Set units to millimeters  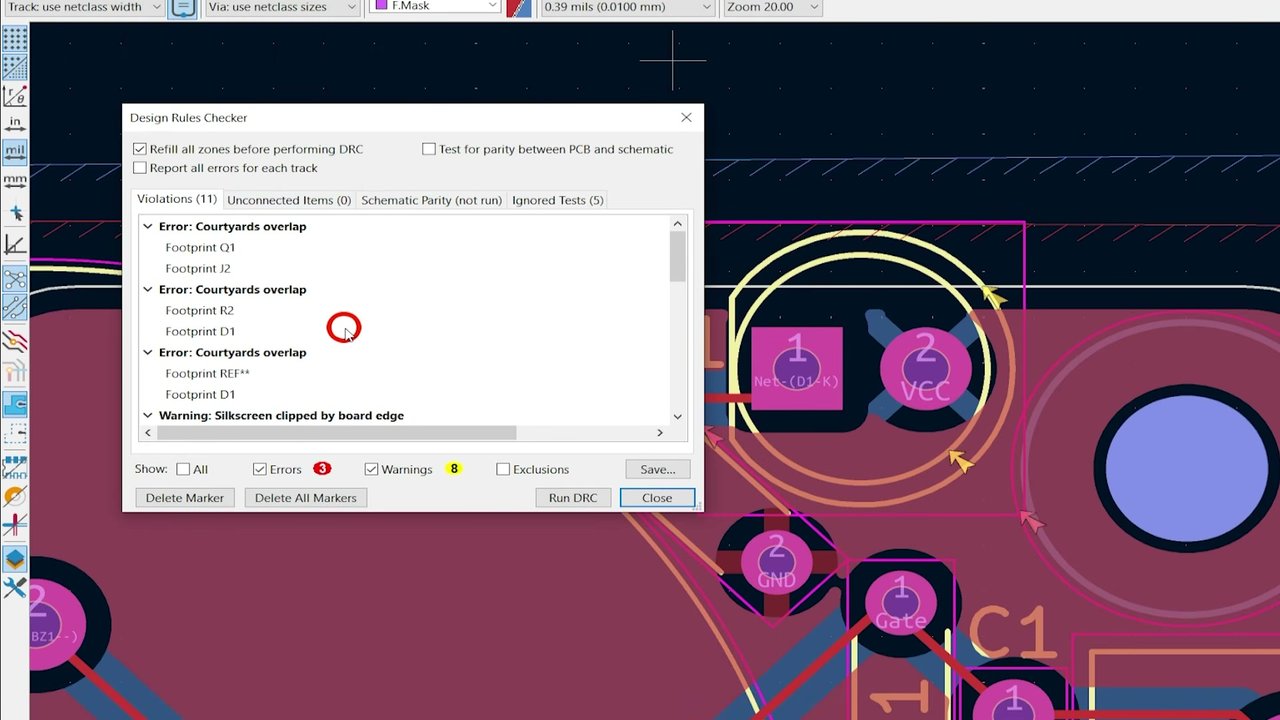click(x=15, y=180)
